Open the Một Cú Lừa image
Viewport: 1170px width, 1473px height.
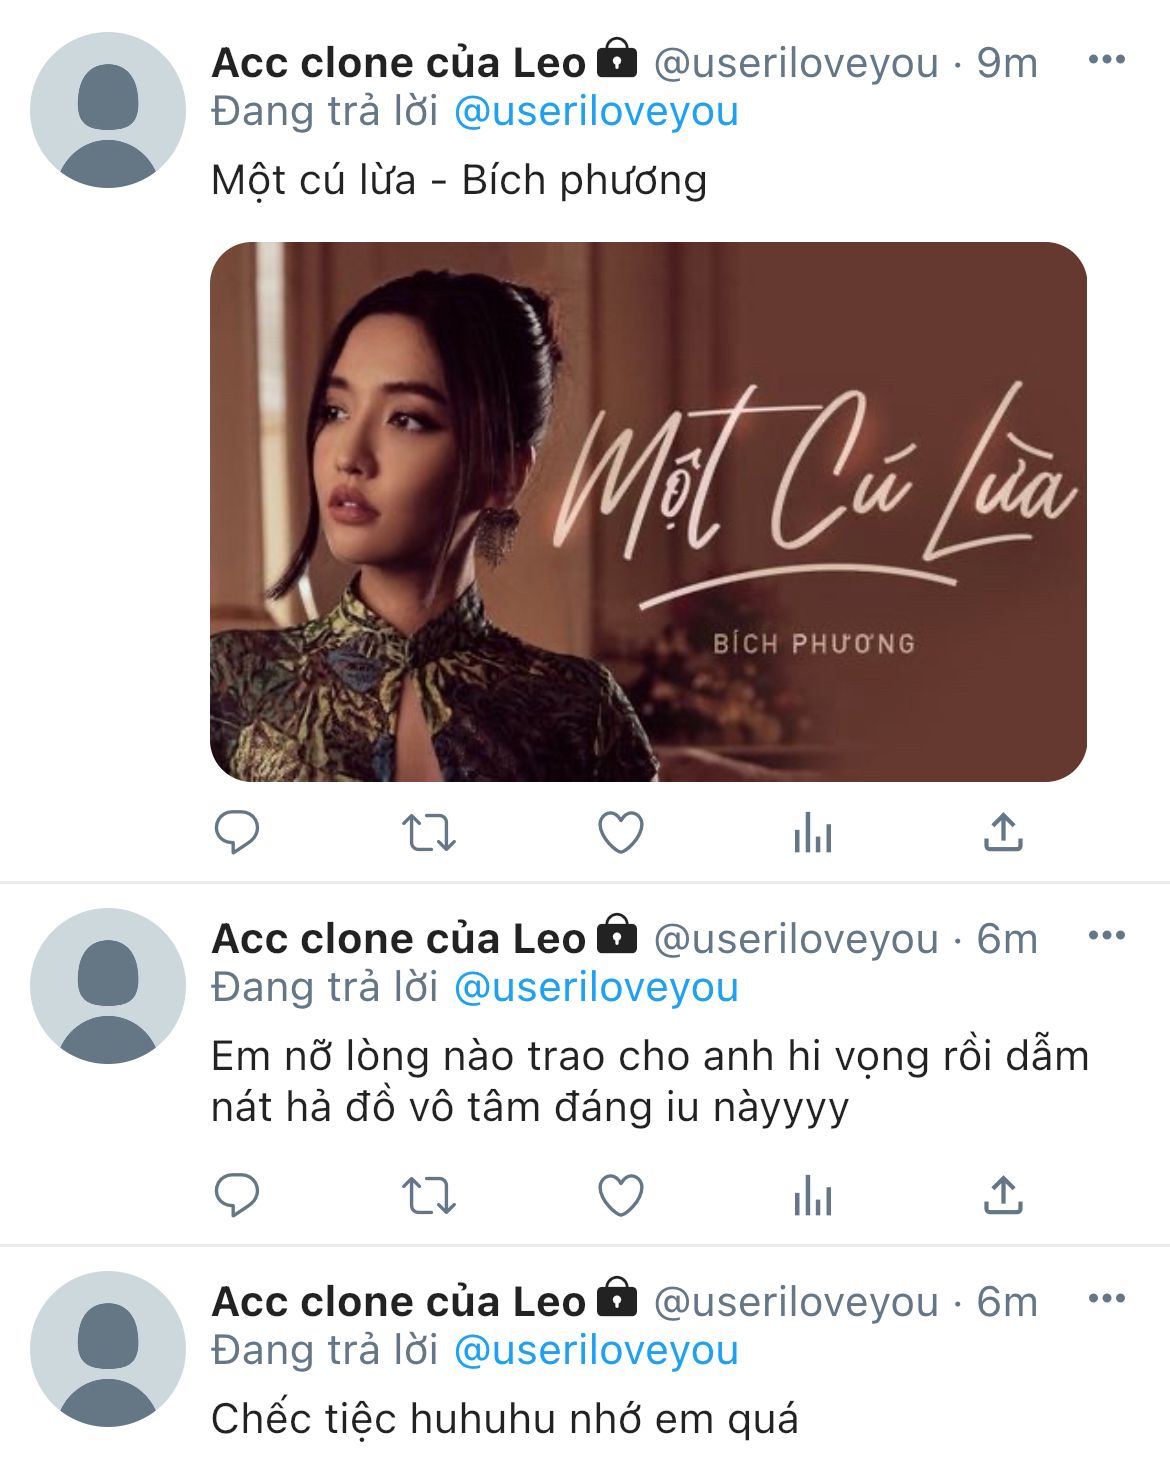648,511
